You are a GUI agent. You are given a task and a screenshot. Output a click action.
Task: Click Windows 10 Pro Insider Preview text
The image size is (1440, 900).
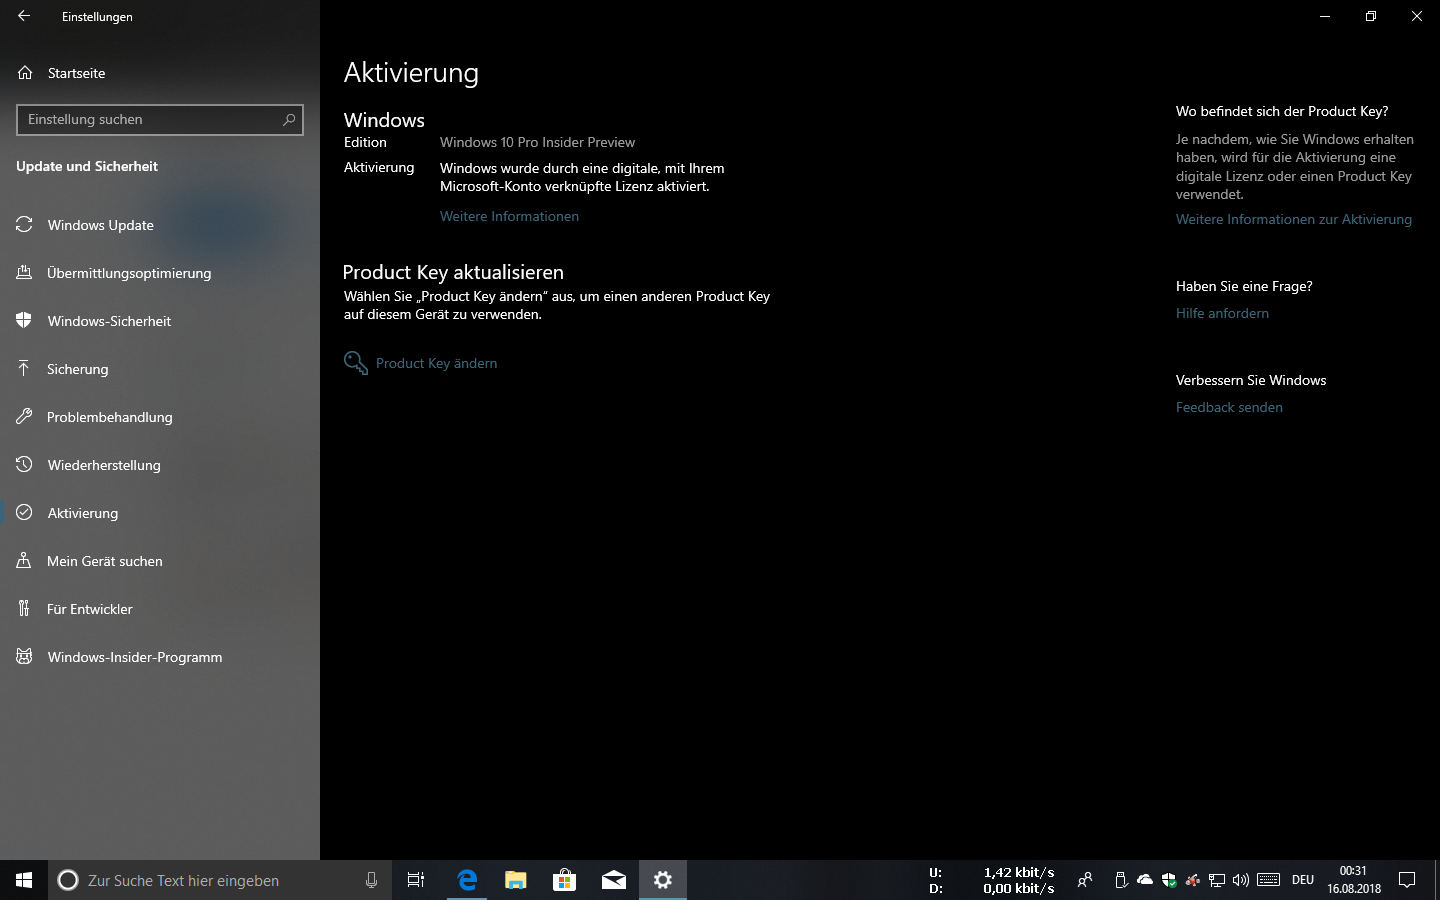537,142
